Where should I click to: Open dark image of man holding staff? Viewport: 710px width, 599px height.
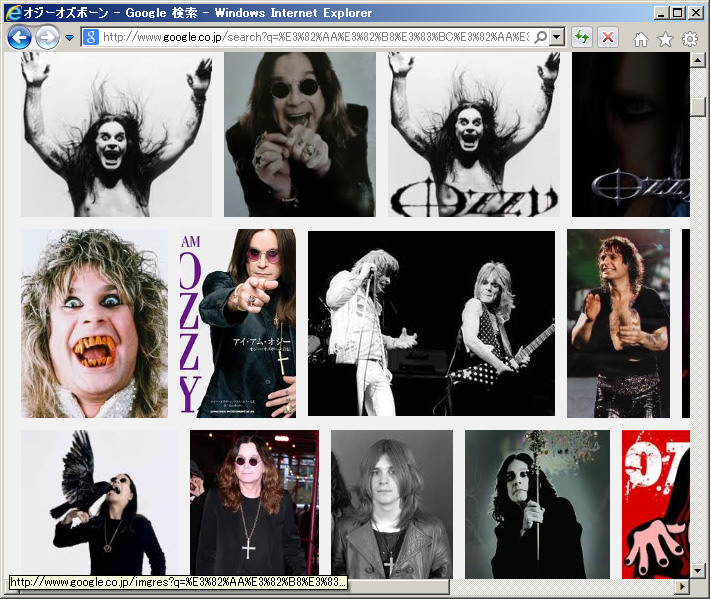[x=537, y=504]
